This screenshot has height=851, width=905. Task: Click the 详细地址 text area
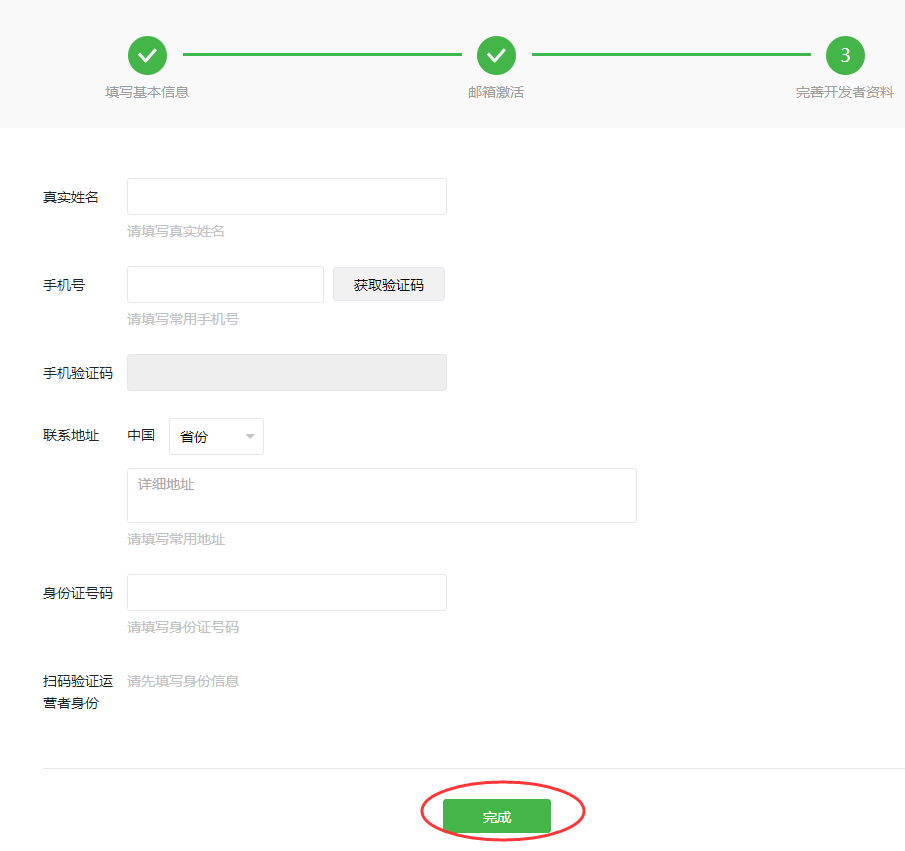tap(381, 495)
